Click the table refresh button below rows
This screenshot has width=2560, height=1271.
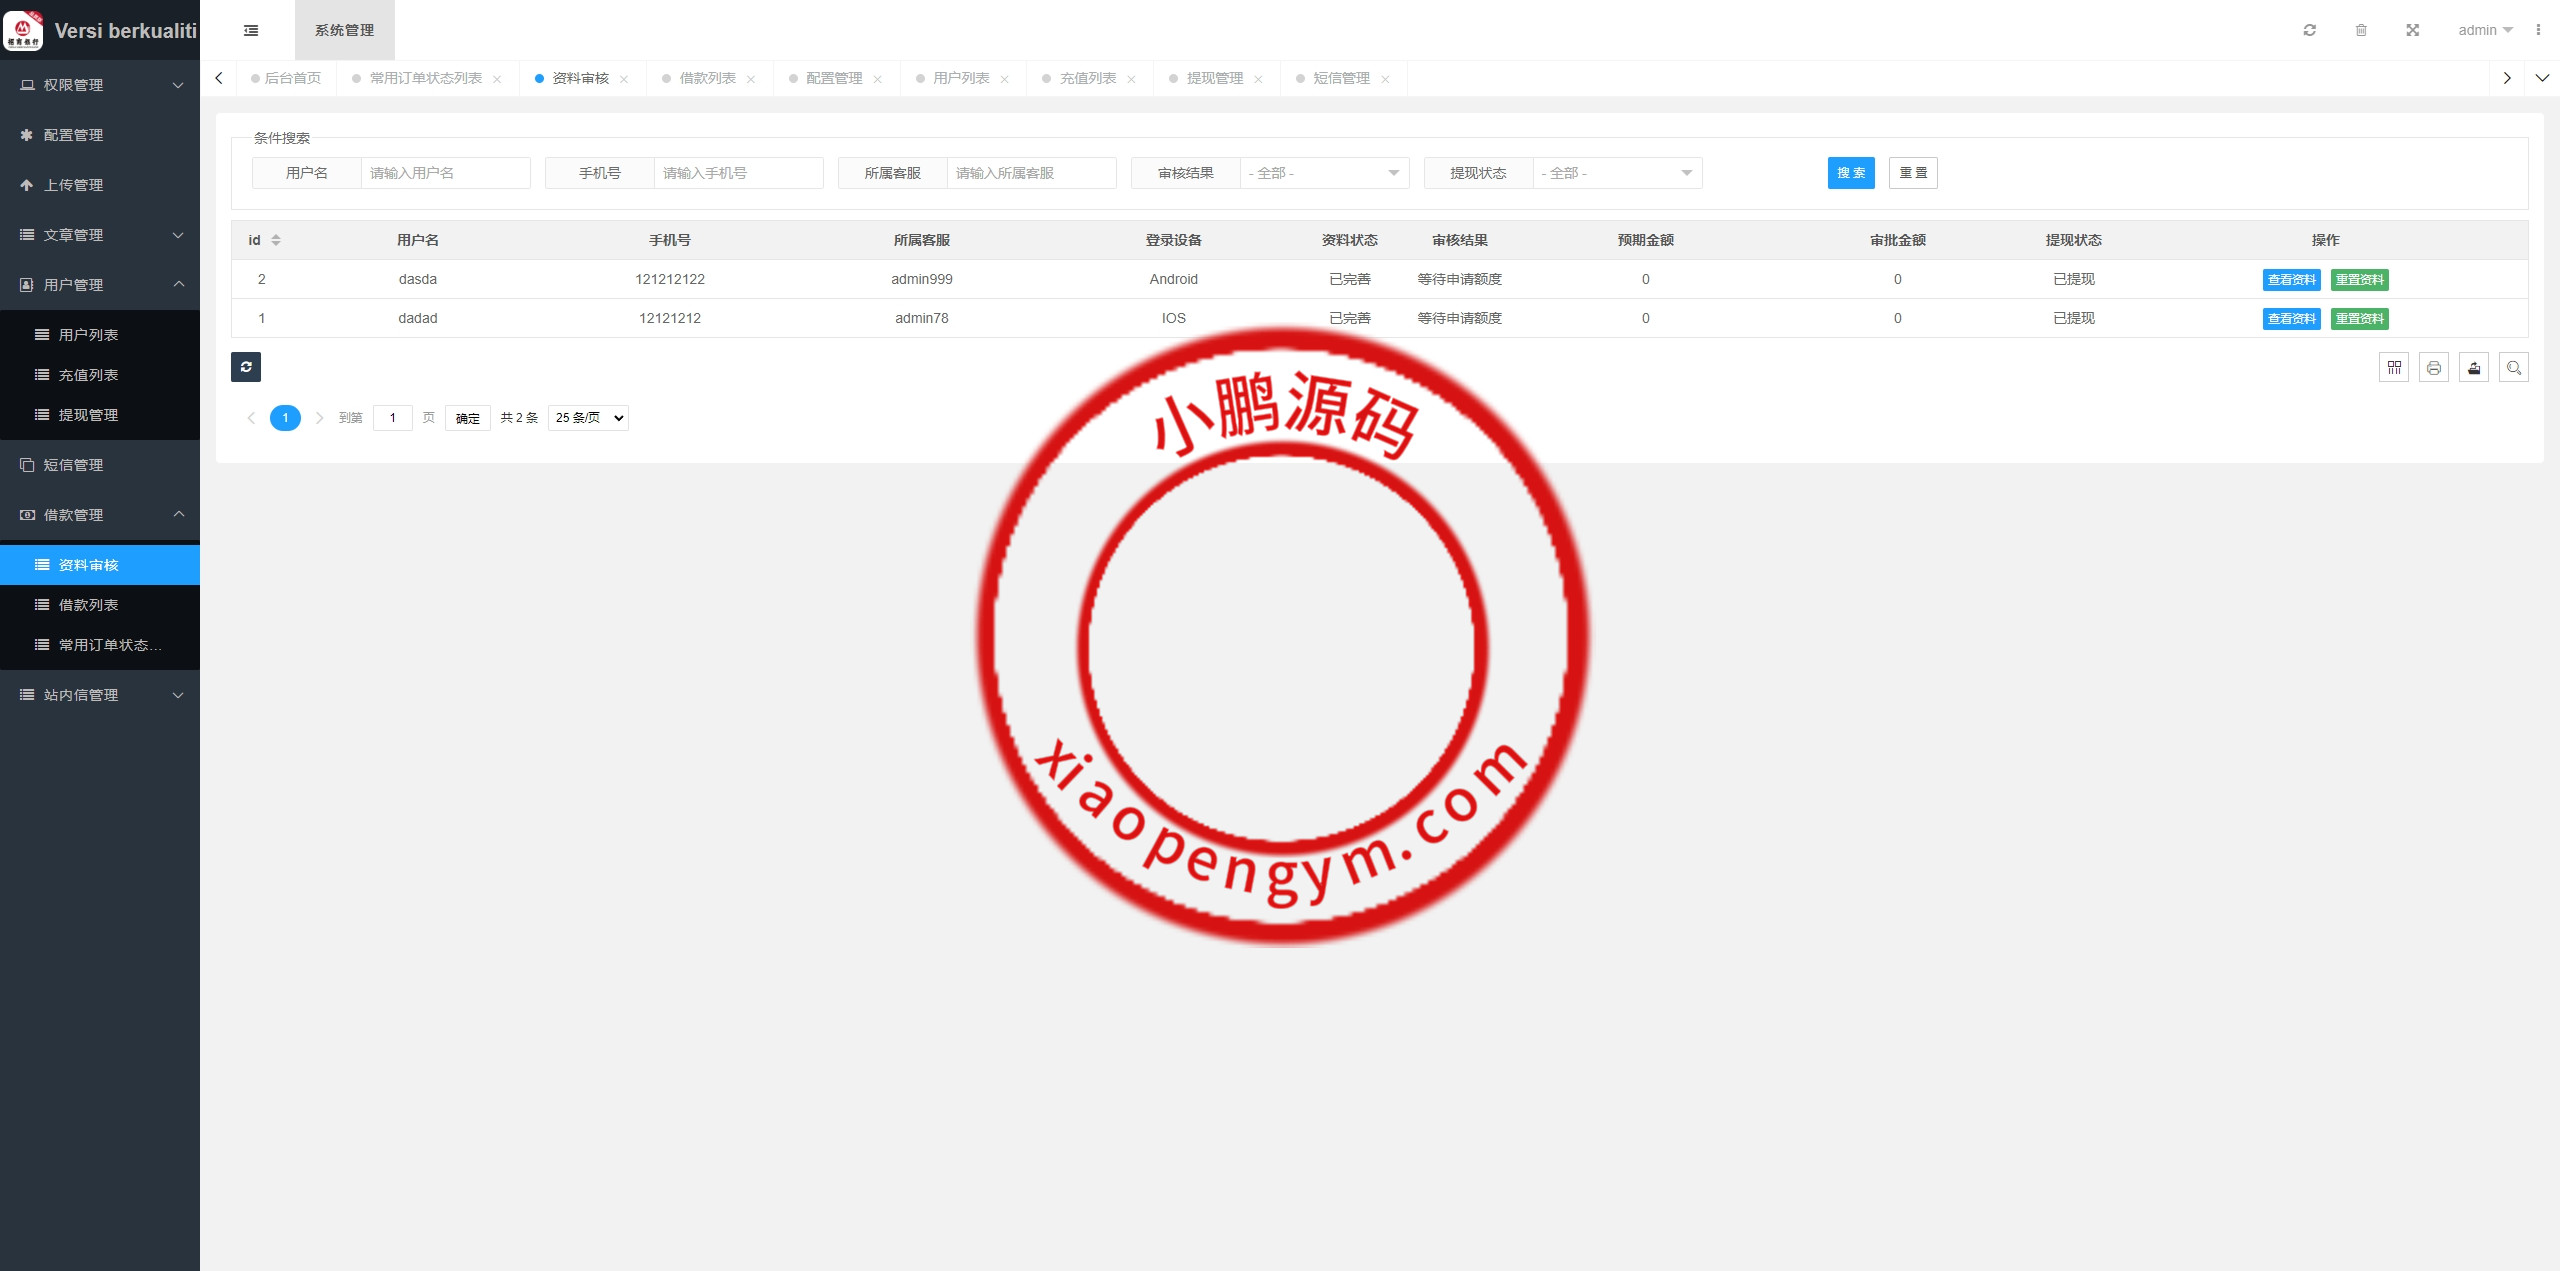point(246,367)
